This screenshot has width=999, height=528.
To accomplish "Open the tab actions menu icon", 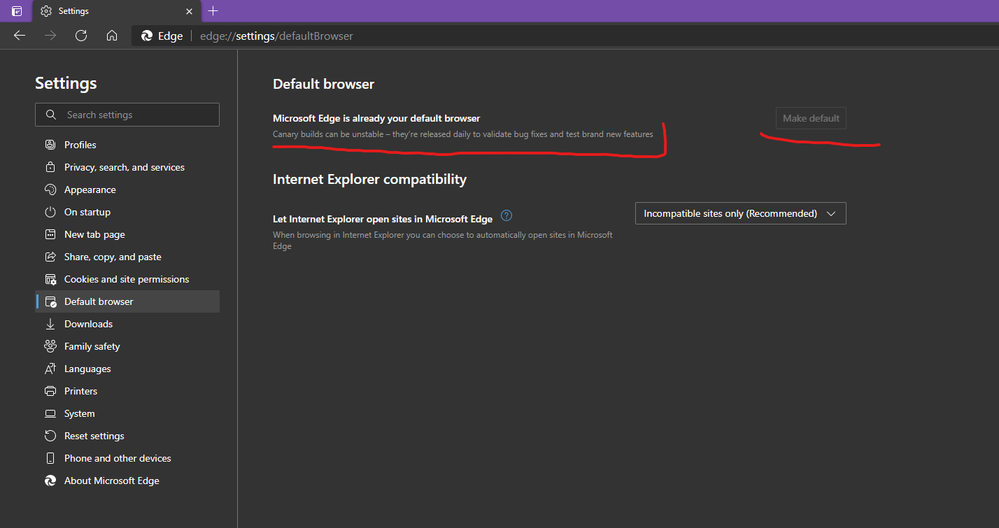I will point(17,11).
